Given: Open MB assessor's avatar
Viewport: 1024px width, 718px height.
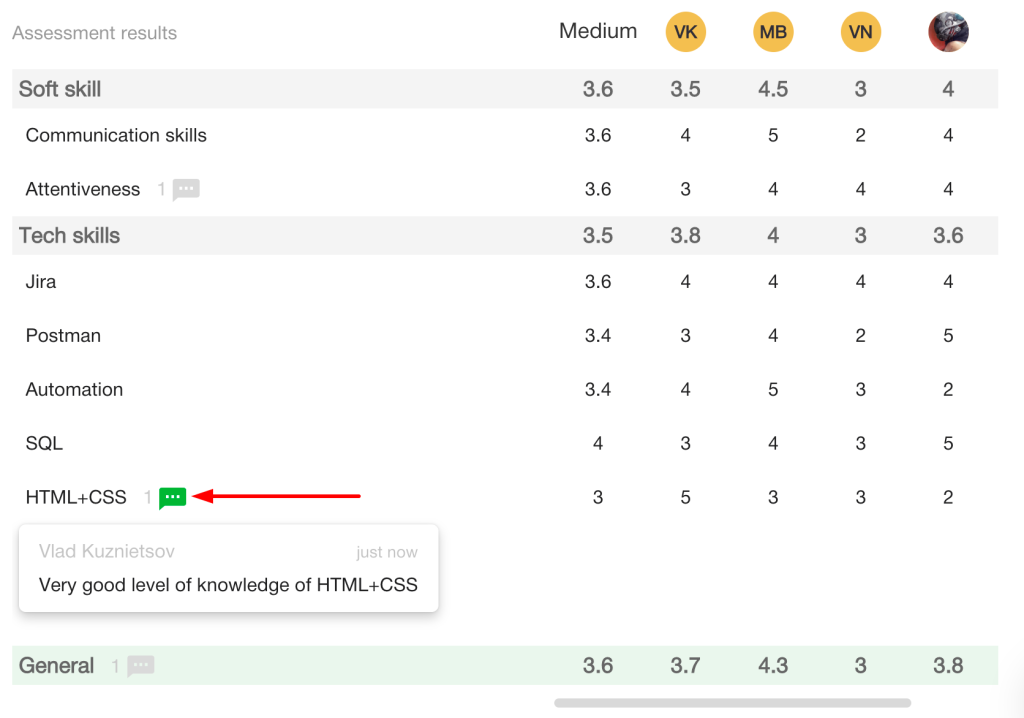Looking at the screenshot, I should click(773, 31).
